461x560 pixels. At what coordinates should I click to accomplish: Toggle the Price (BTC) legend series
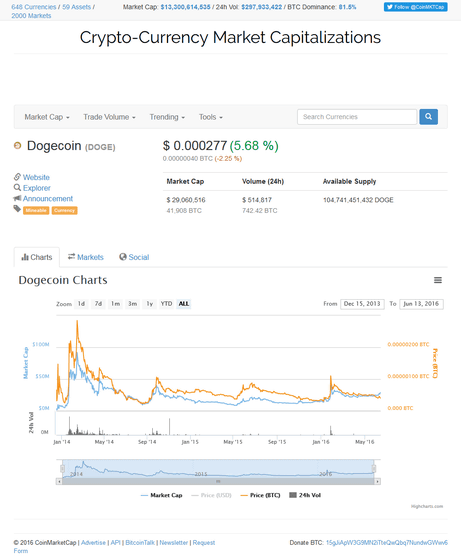click(260, 495)
